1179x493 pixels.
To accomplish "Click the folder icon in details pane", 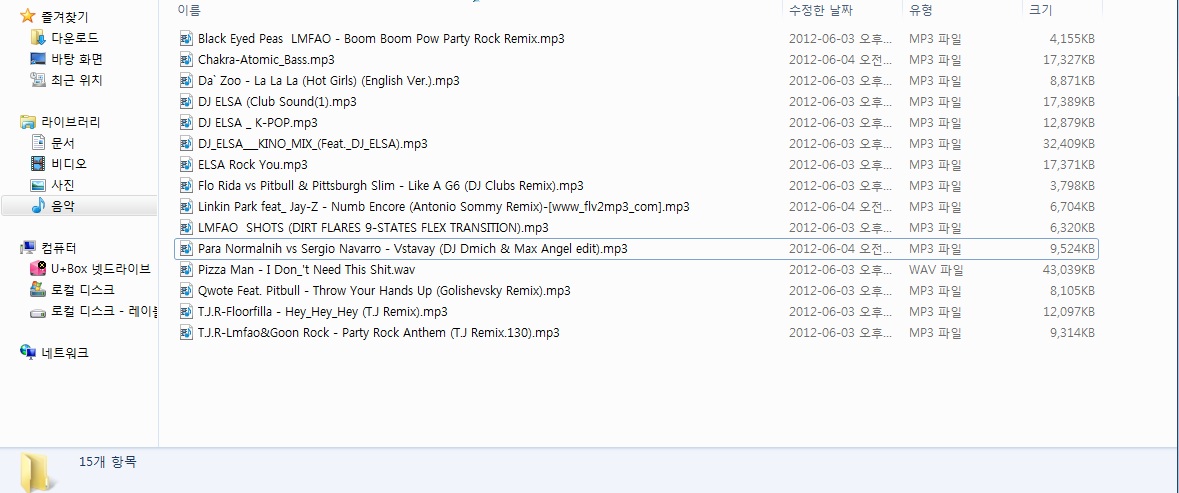I will [x=37, y=472].
